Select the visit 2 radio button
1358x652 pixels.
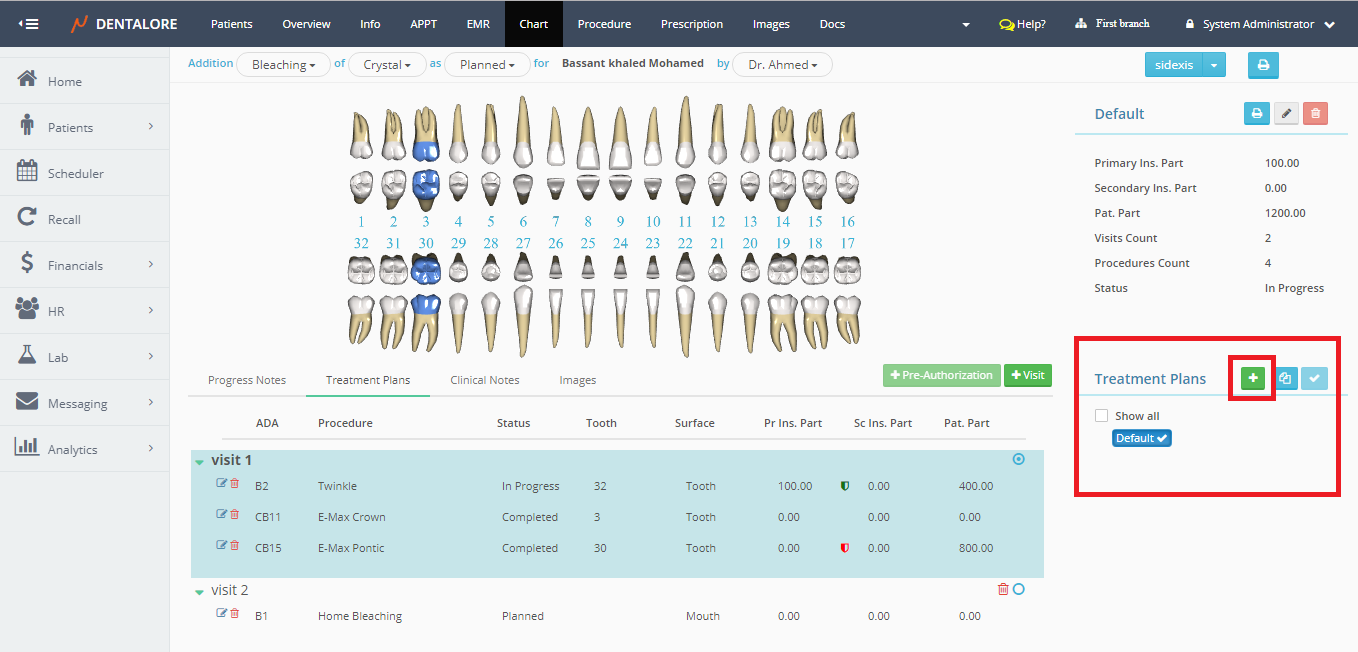click(x=1019, y=589)
